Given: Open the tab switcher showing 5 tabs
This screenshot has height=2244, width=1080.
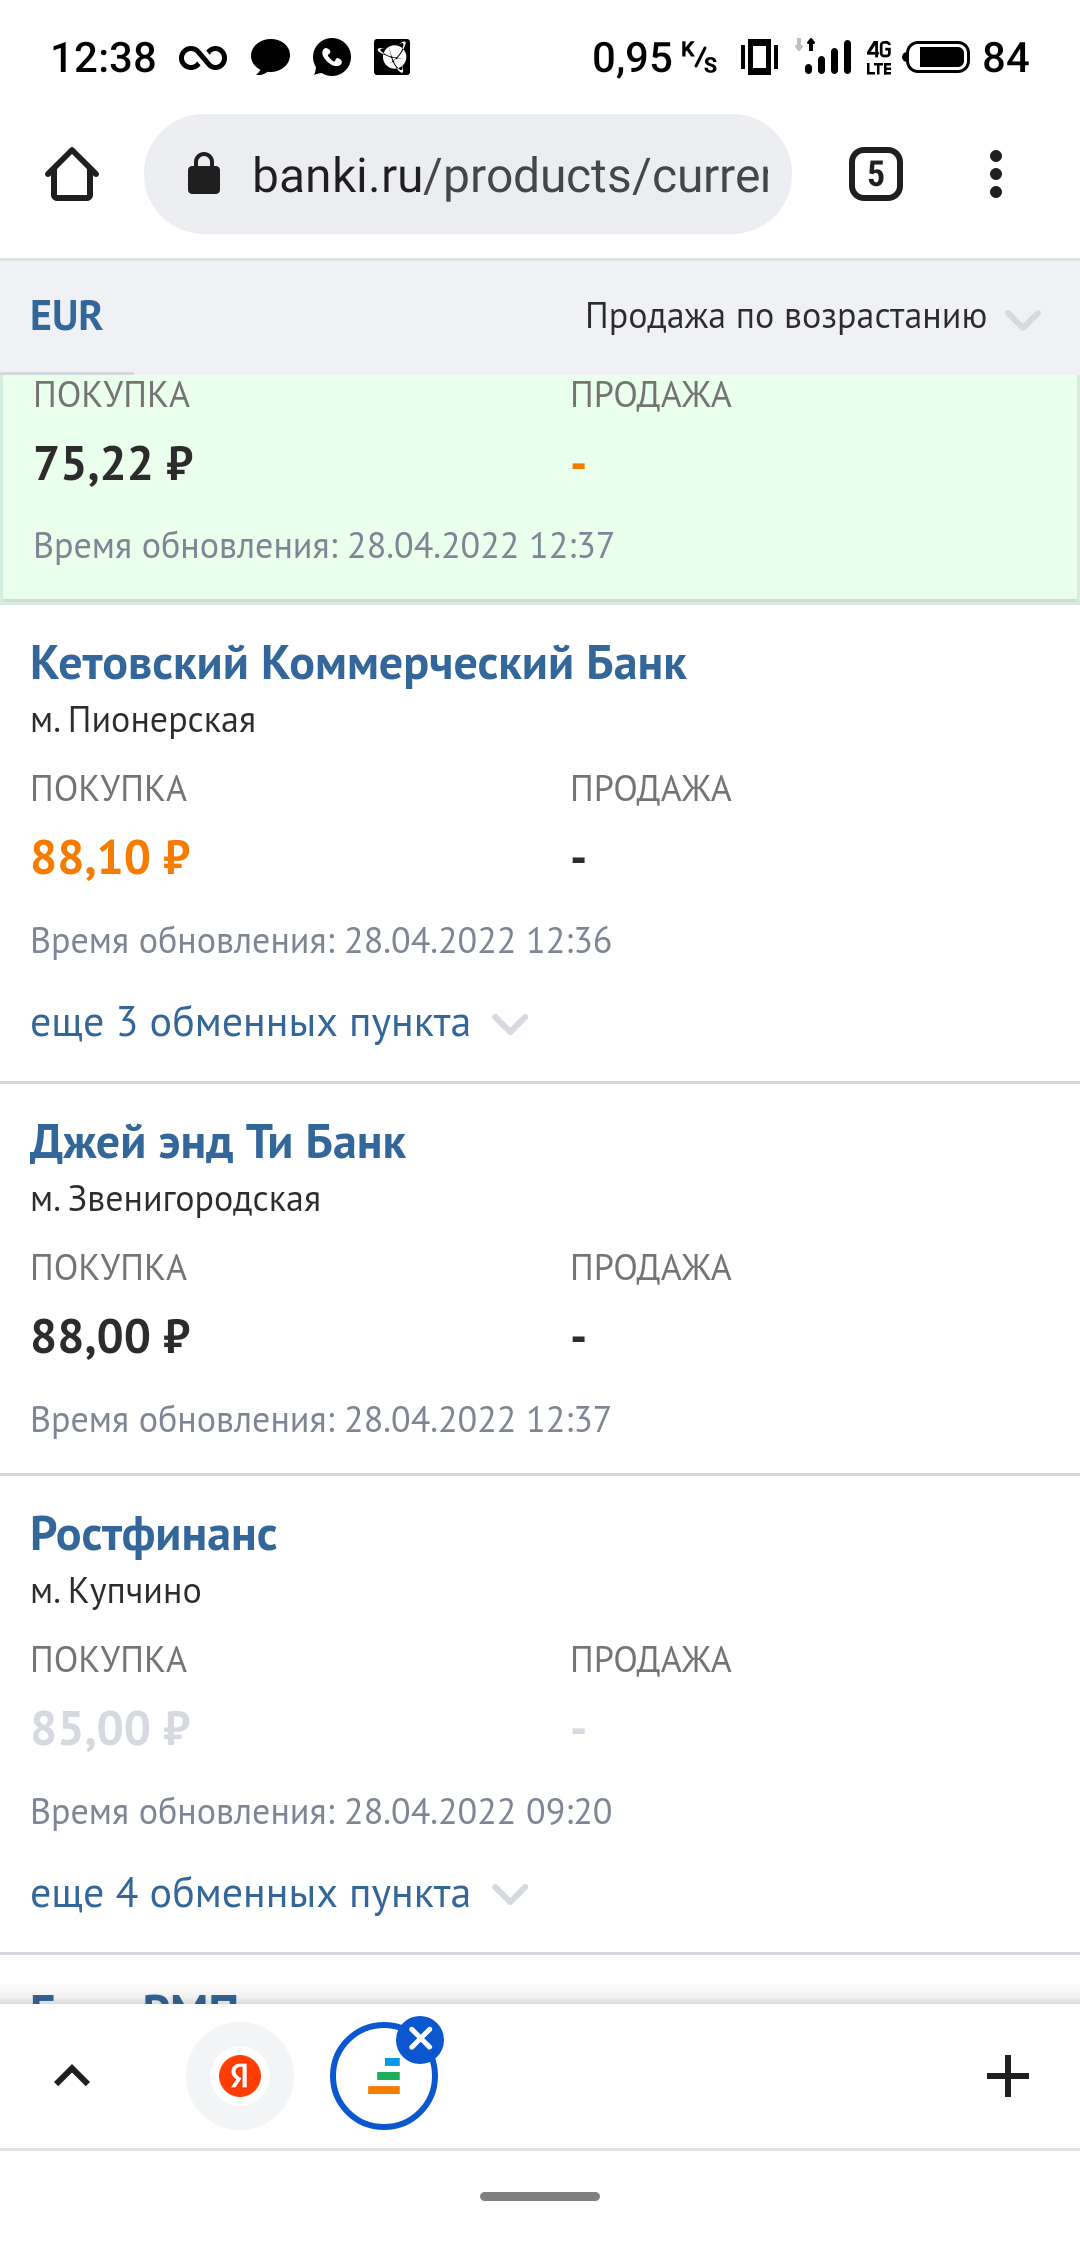Looking at the screenshot, I should pos(875,175).
